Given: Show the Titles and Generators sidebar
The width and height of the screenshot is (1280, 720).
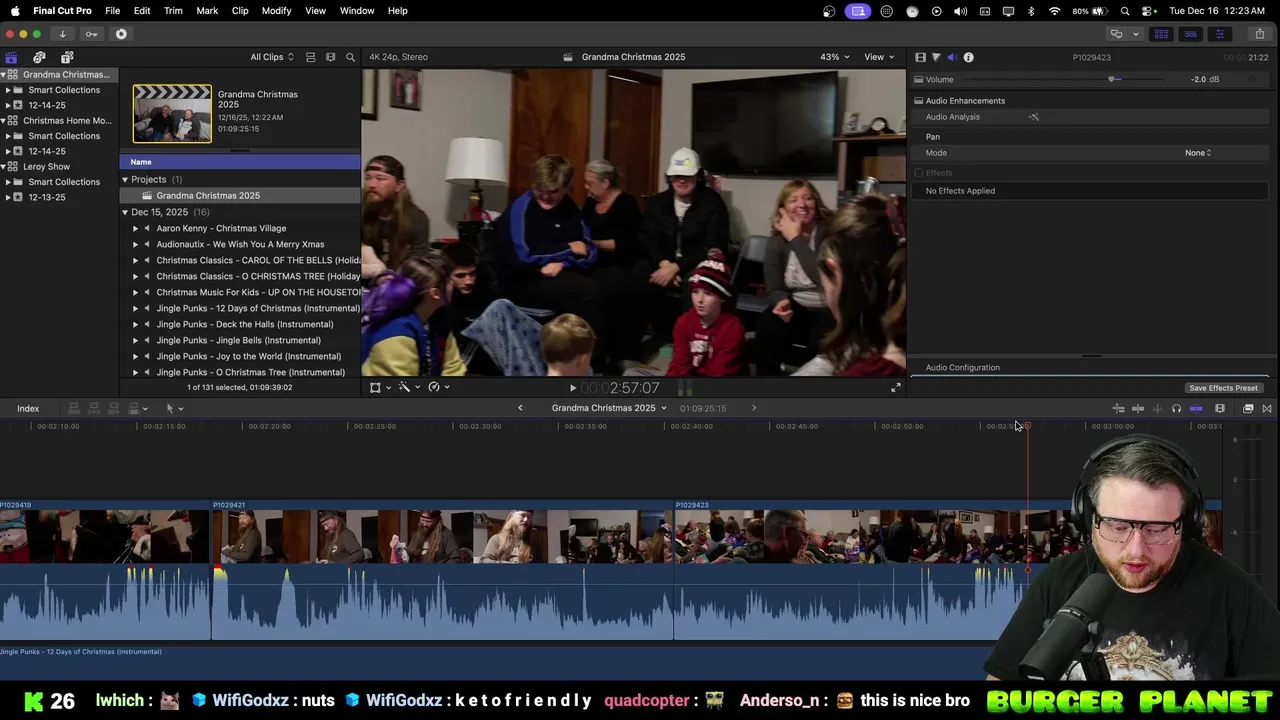Looking at the screenshot, I should [x=67, y=57].
